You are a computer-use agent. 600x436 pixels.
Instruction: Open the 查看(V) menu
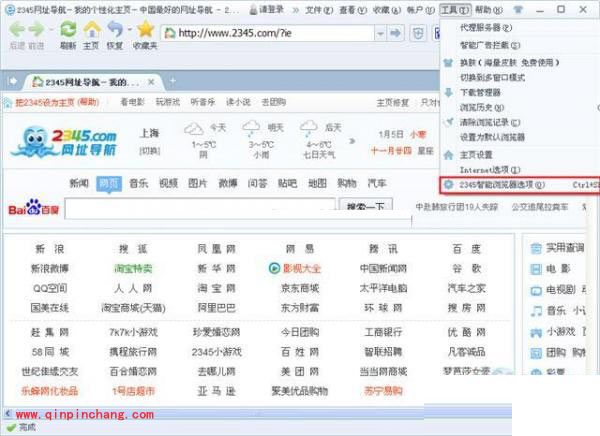click(353, 10)
